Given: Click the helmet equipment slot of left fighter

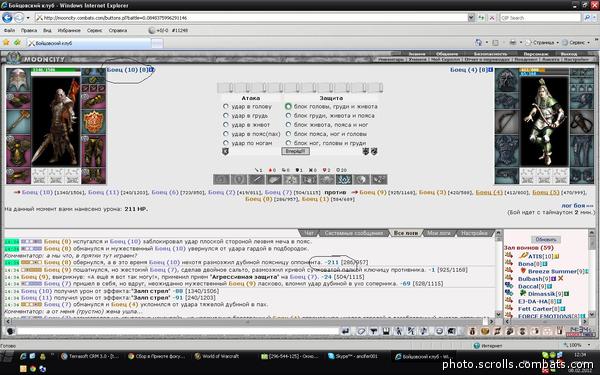Looking at the screenshot, I should (x=18, y=80).
